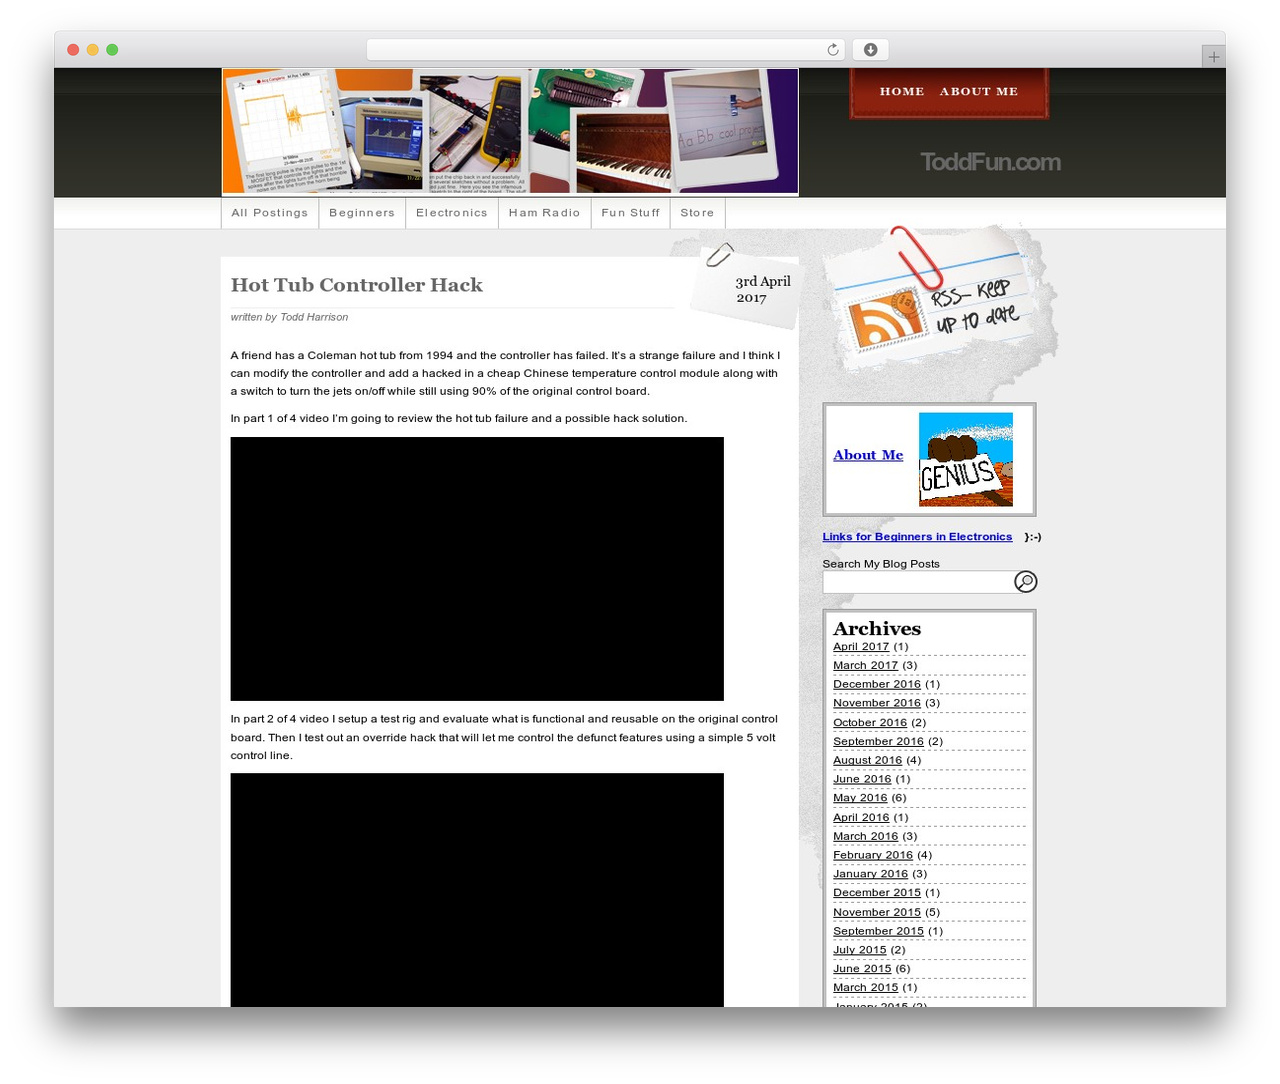The width and height of the screenshot is (1280, 1084).
Task: Open April 2016 archive
Action: tap(861, 818)
